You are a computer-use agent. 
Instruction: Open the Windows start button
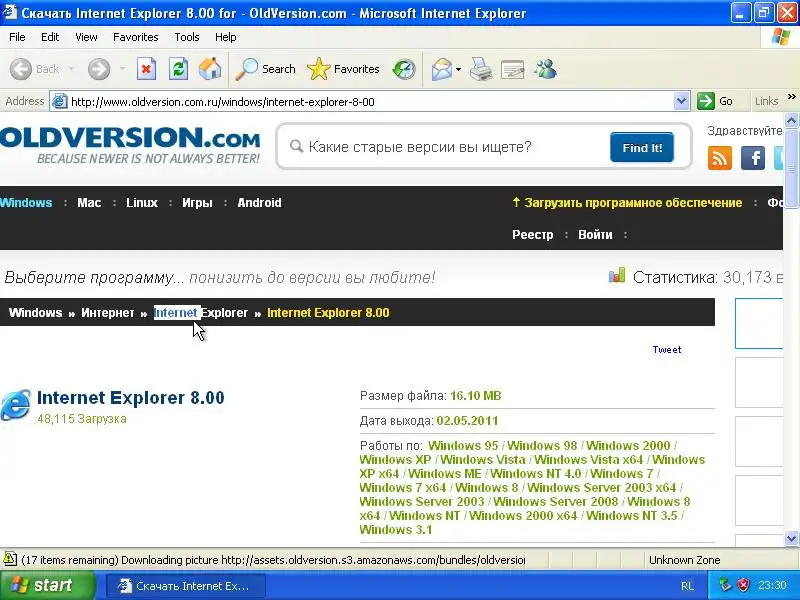pyautogui.click(x=47, y=585)
